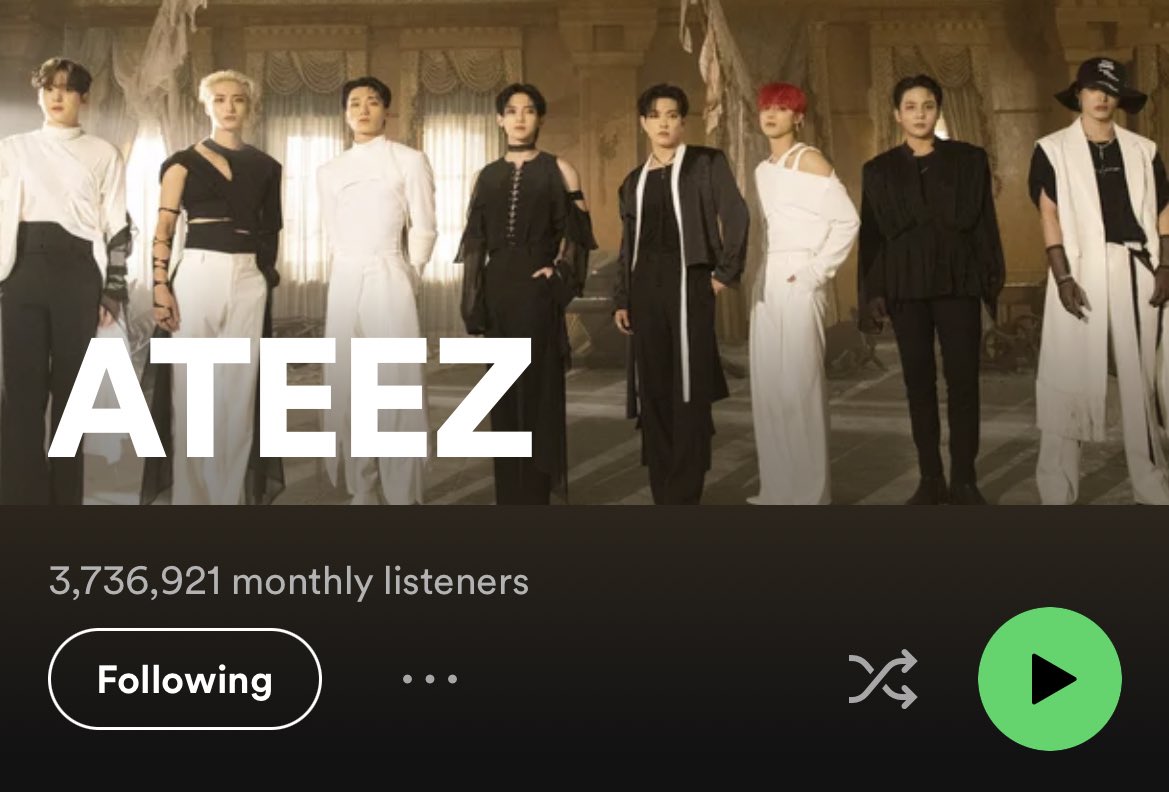The width and height of the screenshot is (1169, 792).
Task: Click the leftmost person in the white turtleneck
Action: click(x=61, y=283)
